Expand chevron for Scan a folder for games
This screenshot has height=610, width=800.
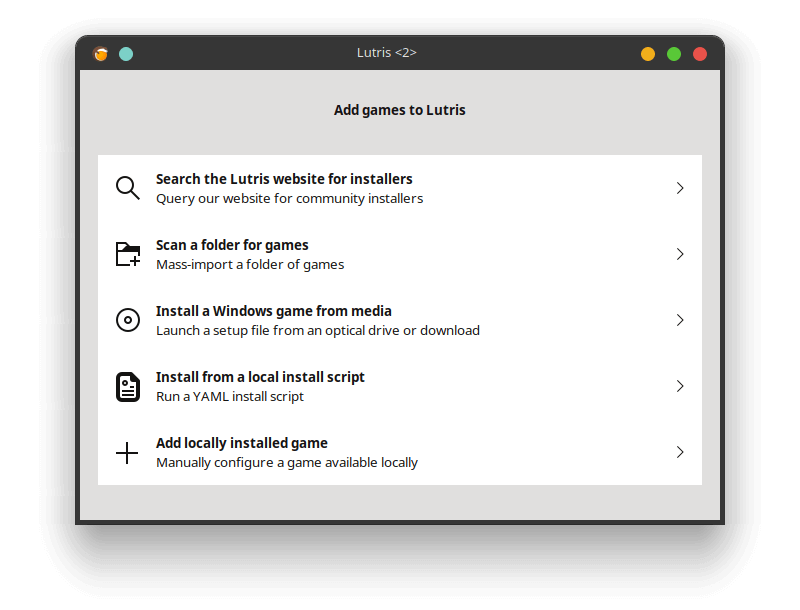pyautogui.click(x=680, y=254)
